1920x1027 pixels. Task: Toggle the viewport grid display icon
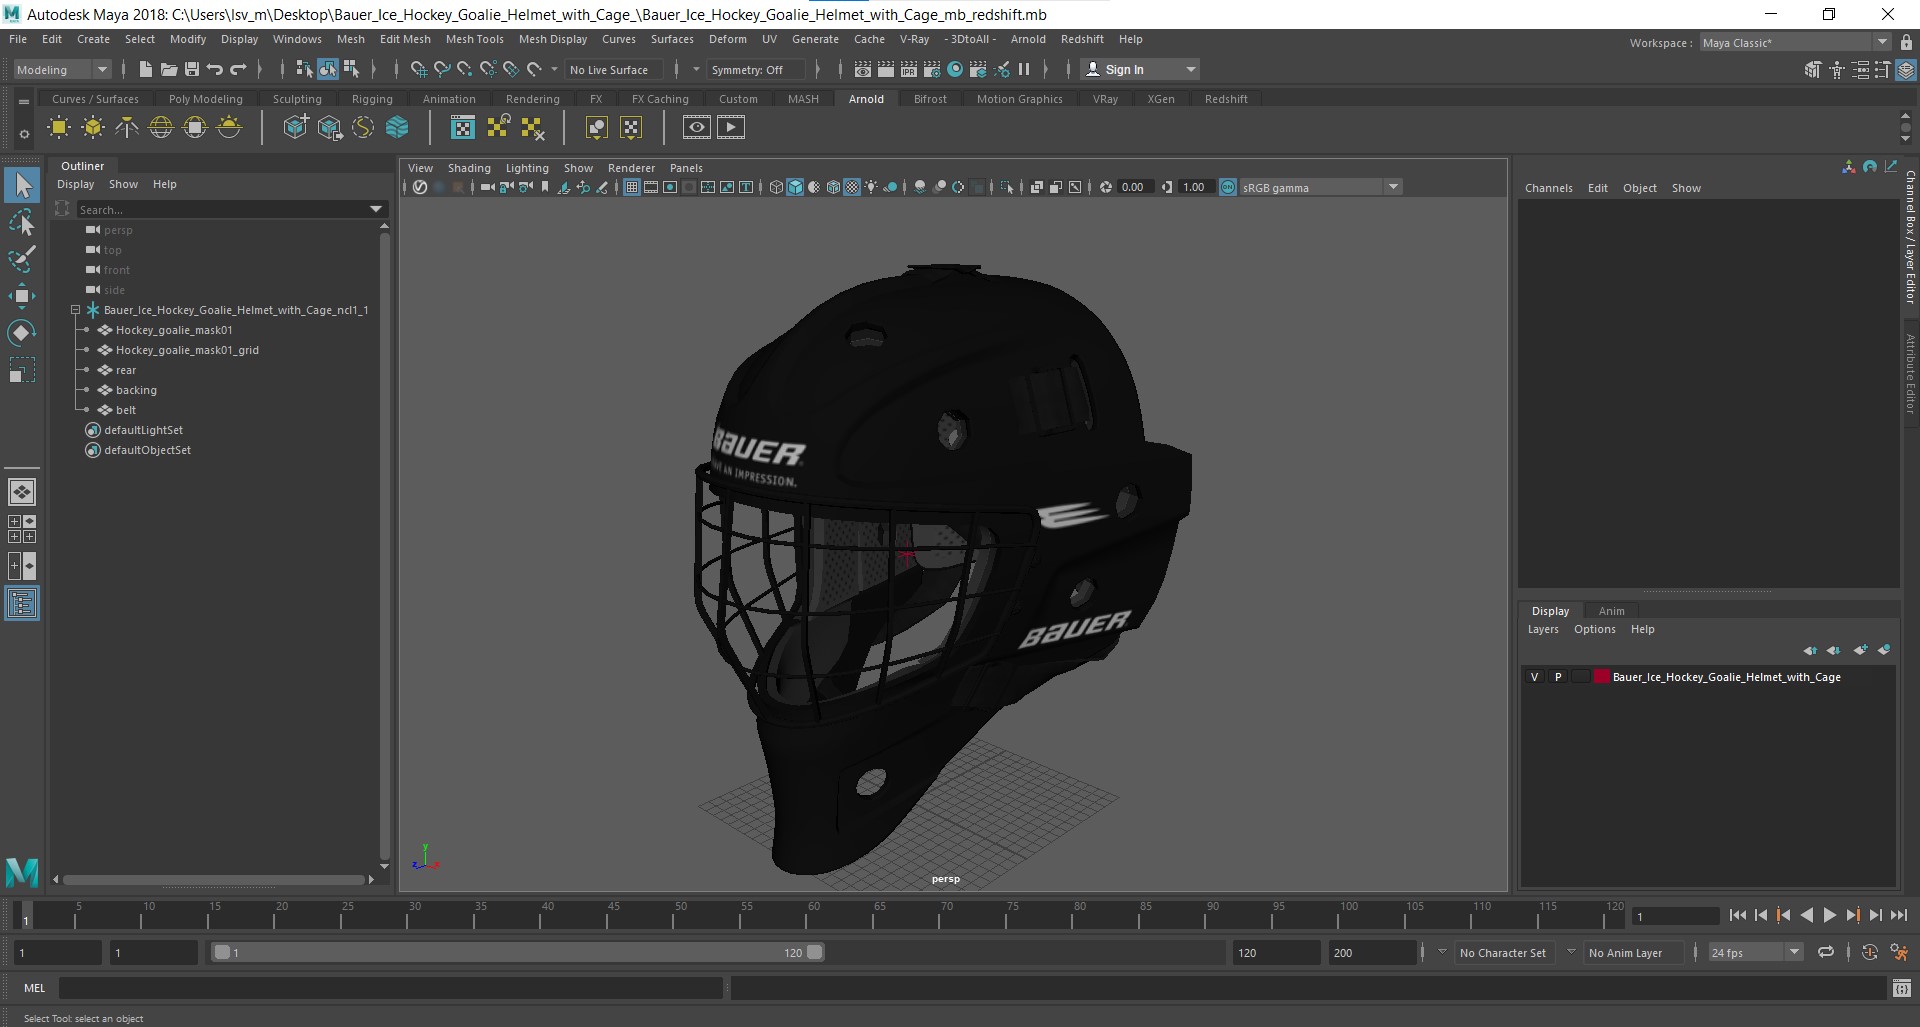(x=632, y=187)
